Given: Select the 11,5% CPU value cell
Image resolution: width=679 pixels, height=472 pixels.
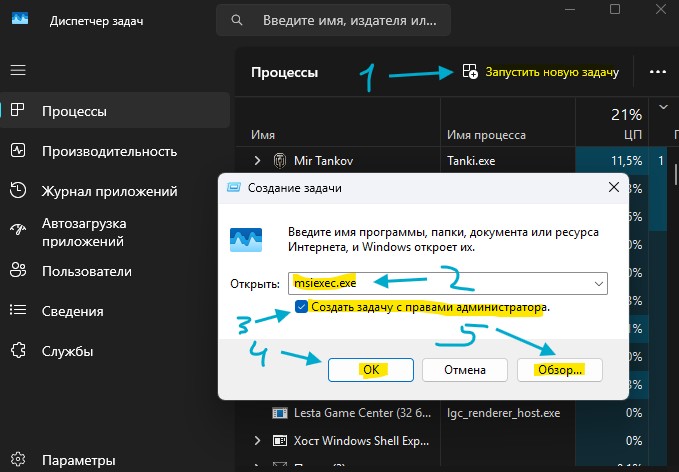Looking at the screenshot, I should coord(612,161).
